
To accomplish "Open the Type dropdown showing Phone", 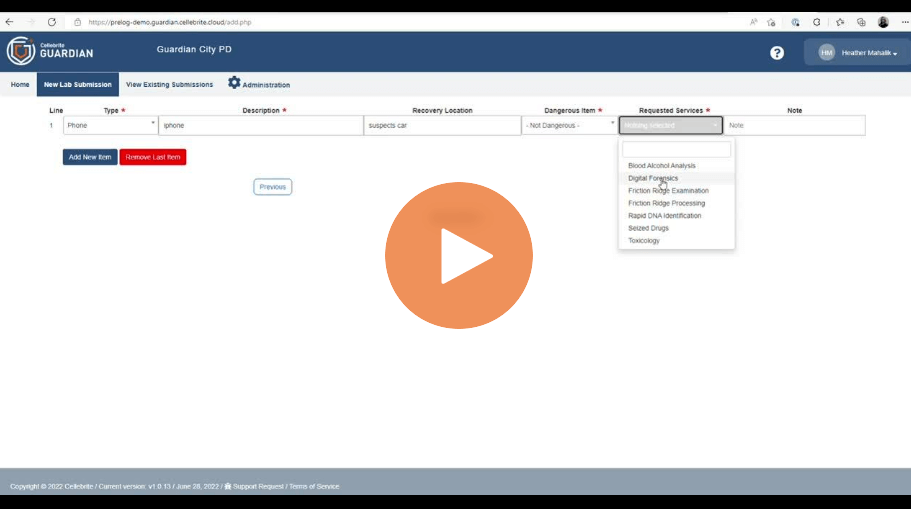I will tap(110, 126).
